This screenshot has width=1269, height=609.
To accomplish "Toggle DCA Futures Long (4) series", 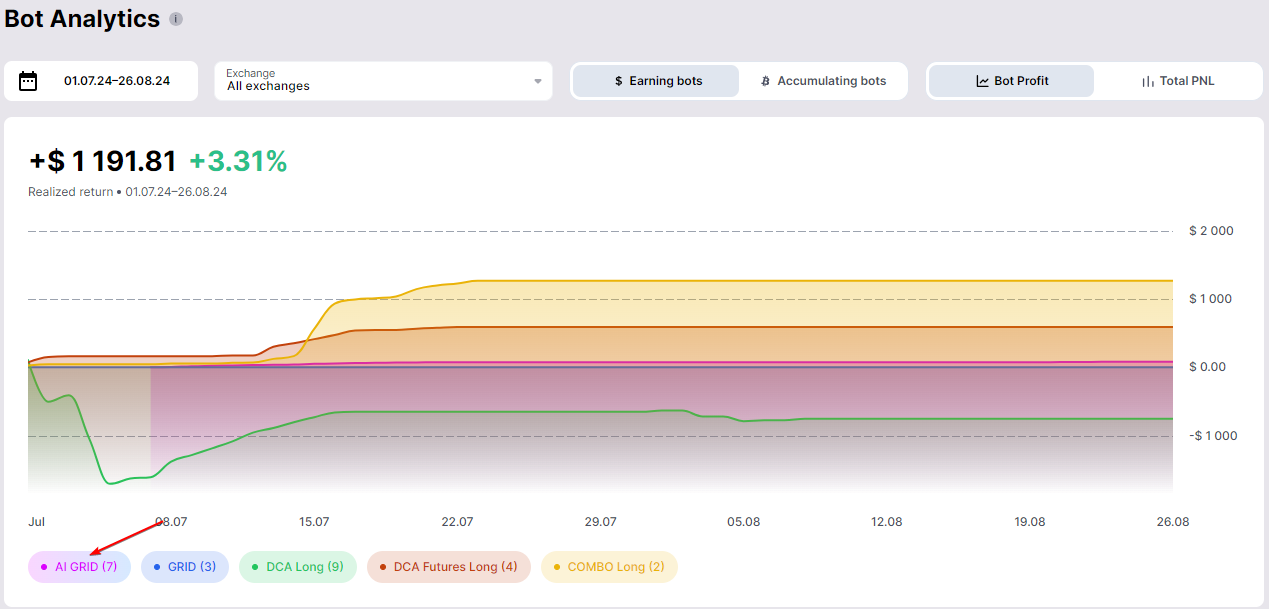I will point(448,567).
